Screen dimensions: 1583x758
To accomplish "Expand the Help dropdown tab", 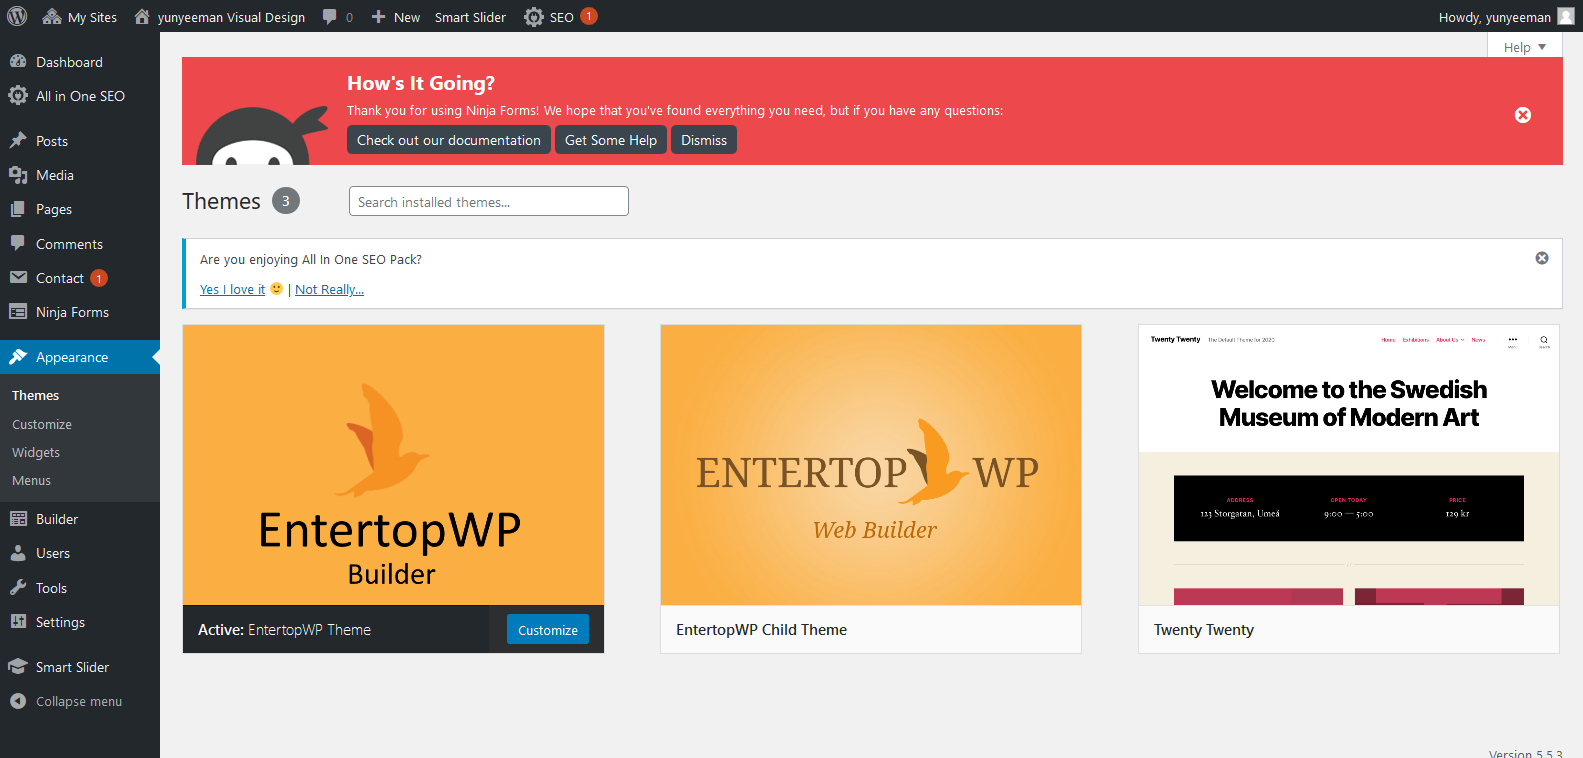I will (1525, 47).
